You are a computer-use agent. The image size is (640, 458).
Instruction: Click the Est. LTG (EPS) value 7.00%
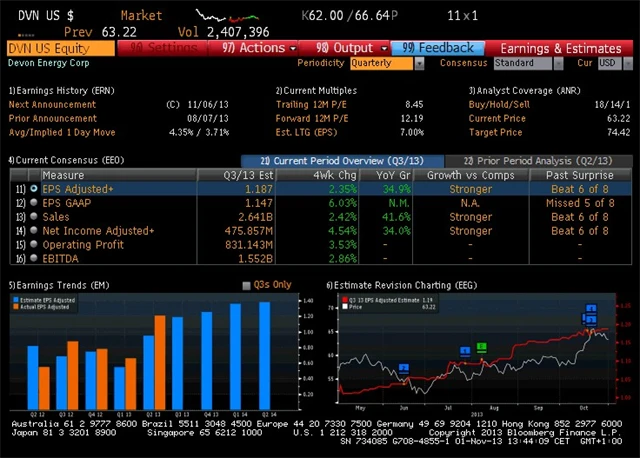(412, 132)
